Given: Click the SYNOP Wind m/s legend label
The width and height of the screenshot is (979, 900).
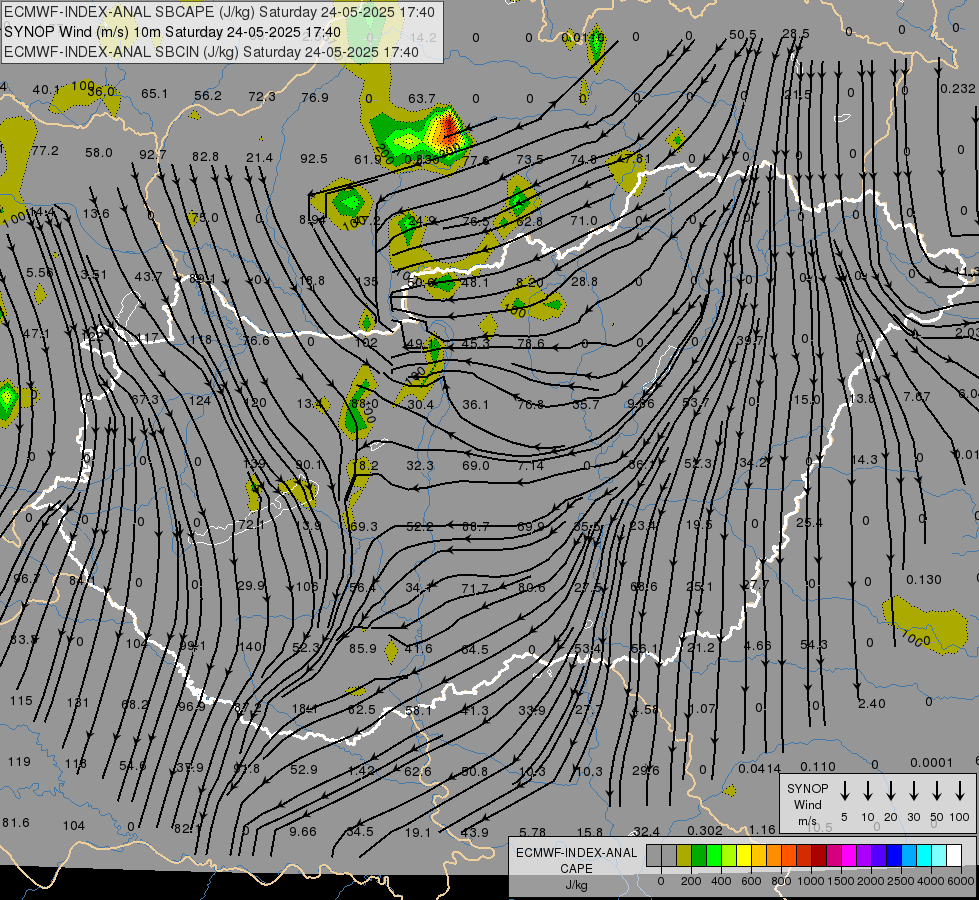Looking at the screenshot, I should (x=807, y=804).
